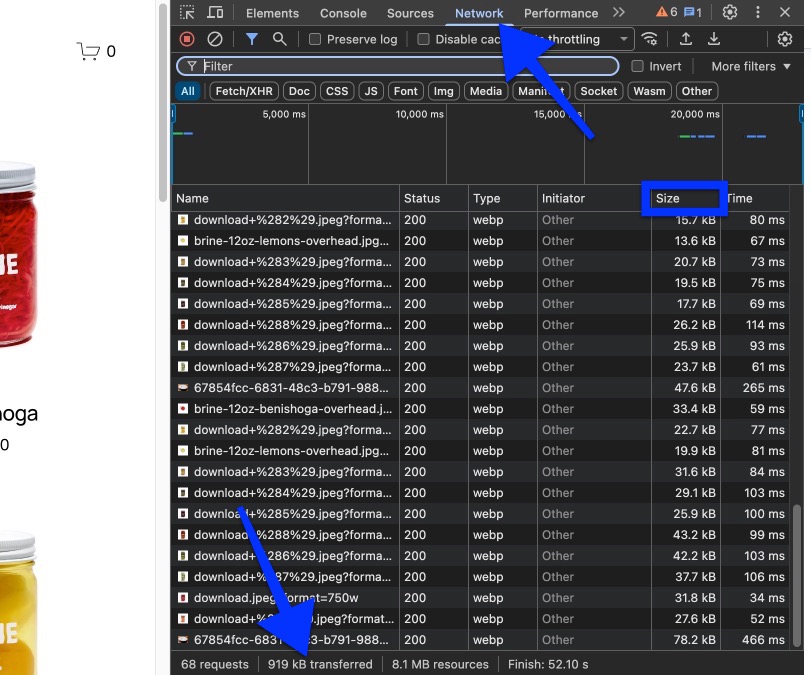The image size is (811, 675).
Task: Show more DevTools tabs chevron
Action: [619, 13]
